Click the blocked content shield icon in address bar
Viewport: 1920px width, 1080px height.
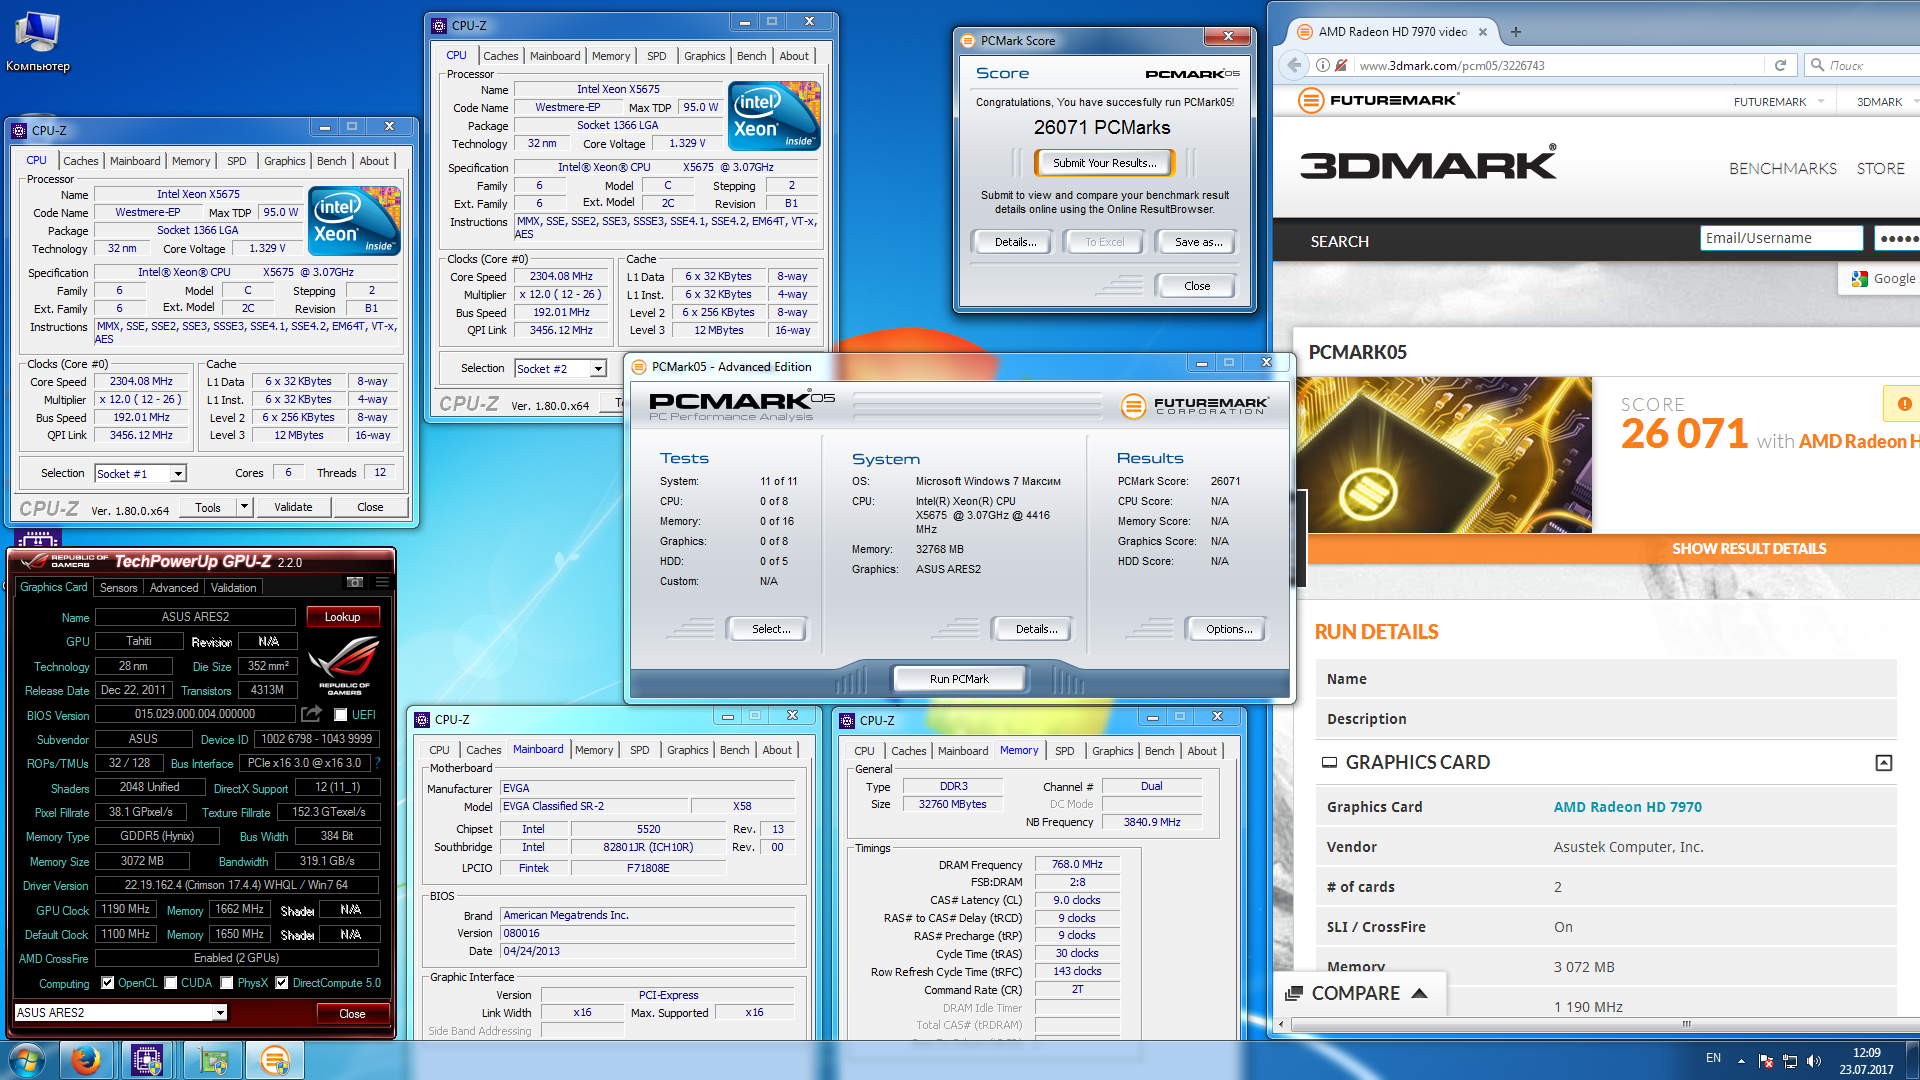(x=1342, y=65)
